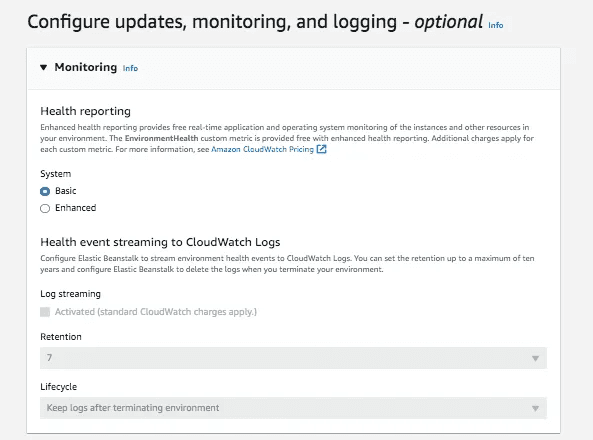Click the bold EnvironmentHealth metric text
The height and width of the screenshot is (440, 593).
(161, 138)
